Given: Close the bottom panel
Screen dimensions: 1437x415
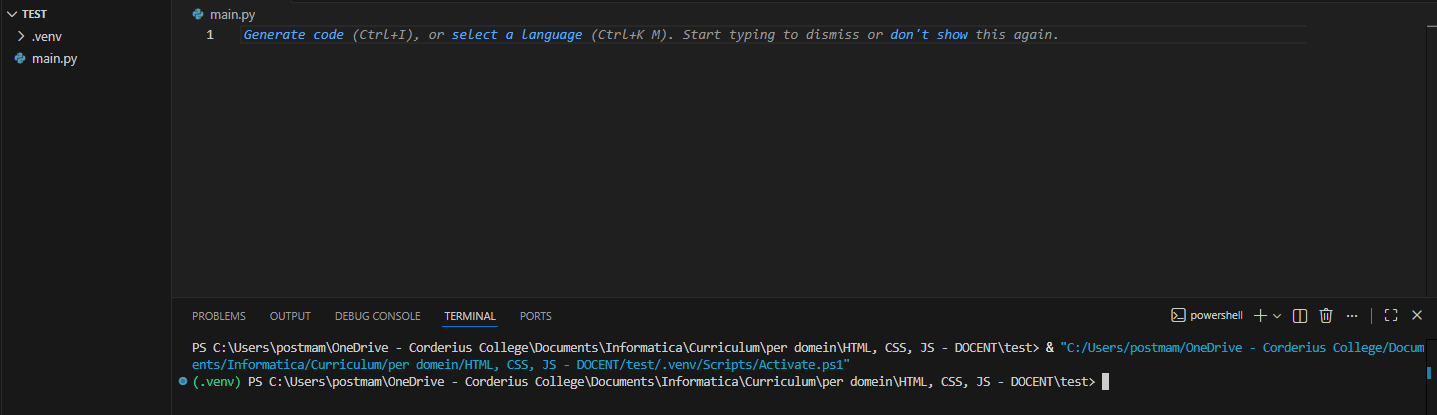Looking at the screenshot, I should [x=1416, y=316].
